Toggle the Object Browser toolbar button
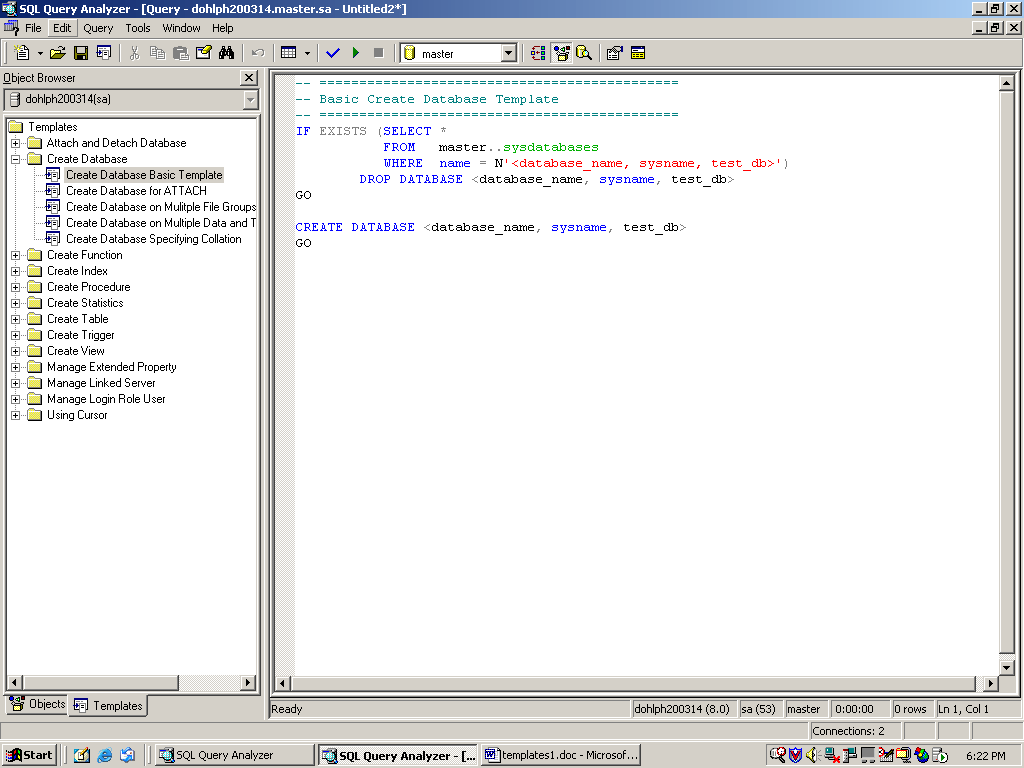This screenshot has width=1024, height=768. (562, 54)
